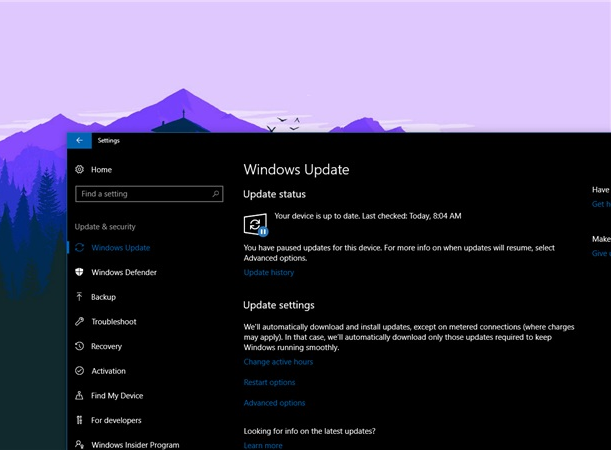Click the paused update status icon
The height and width of the screenshot is (450, 611).
tap(256, 224)
